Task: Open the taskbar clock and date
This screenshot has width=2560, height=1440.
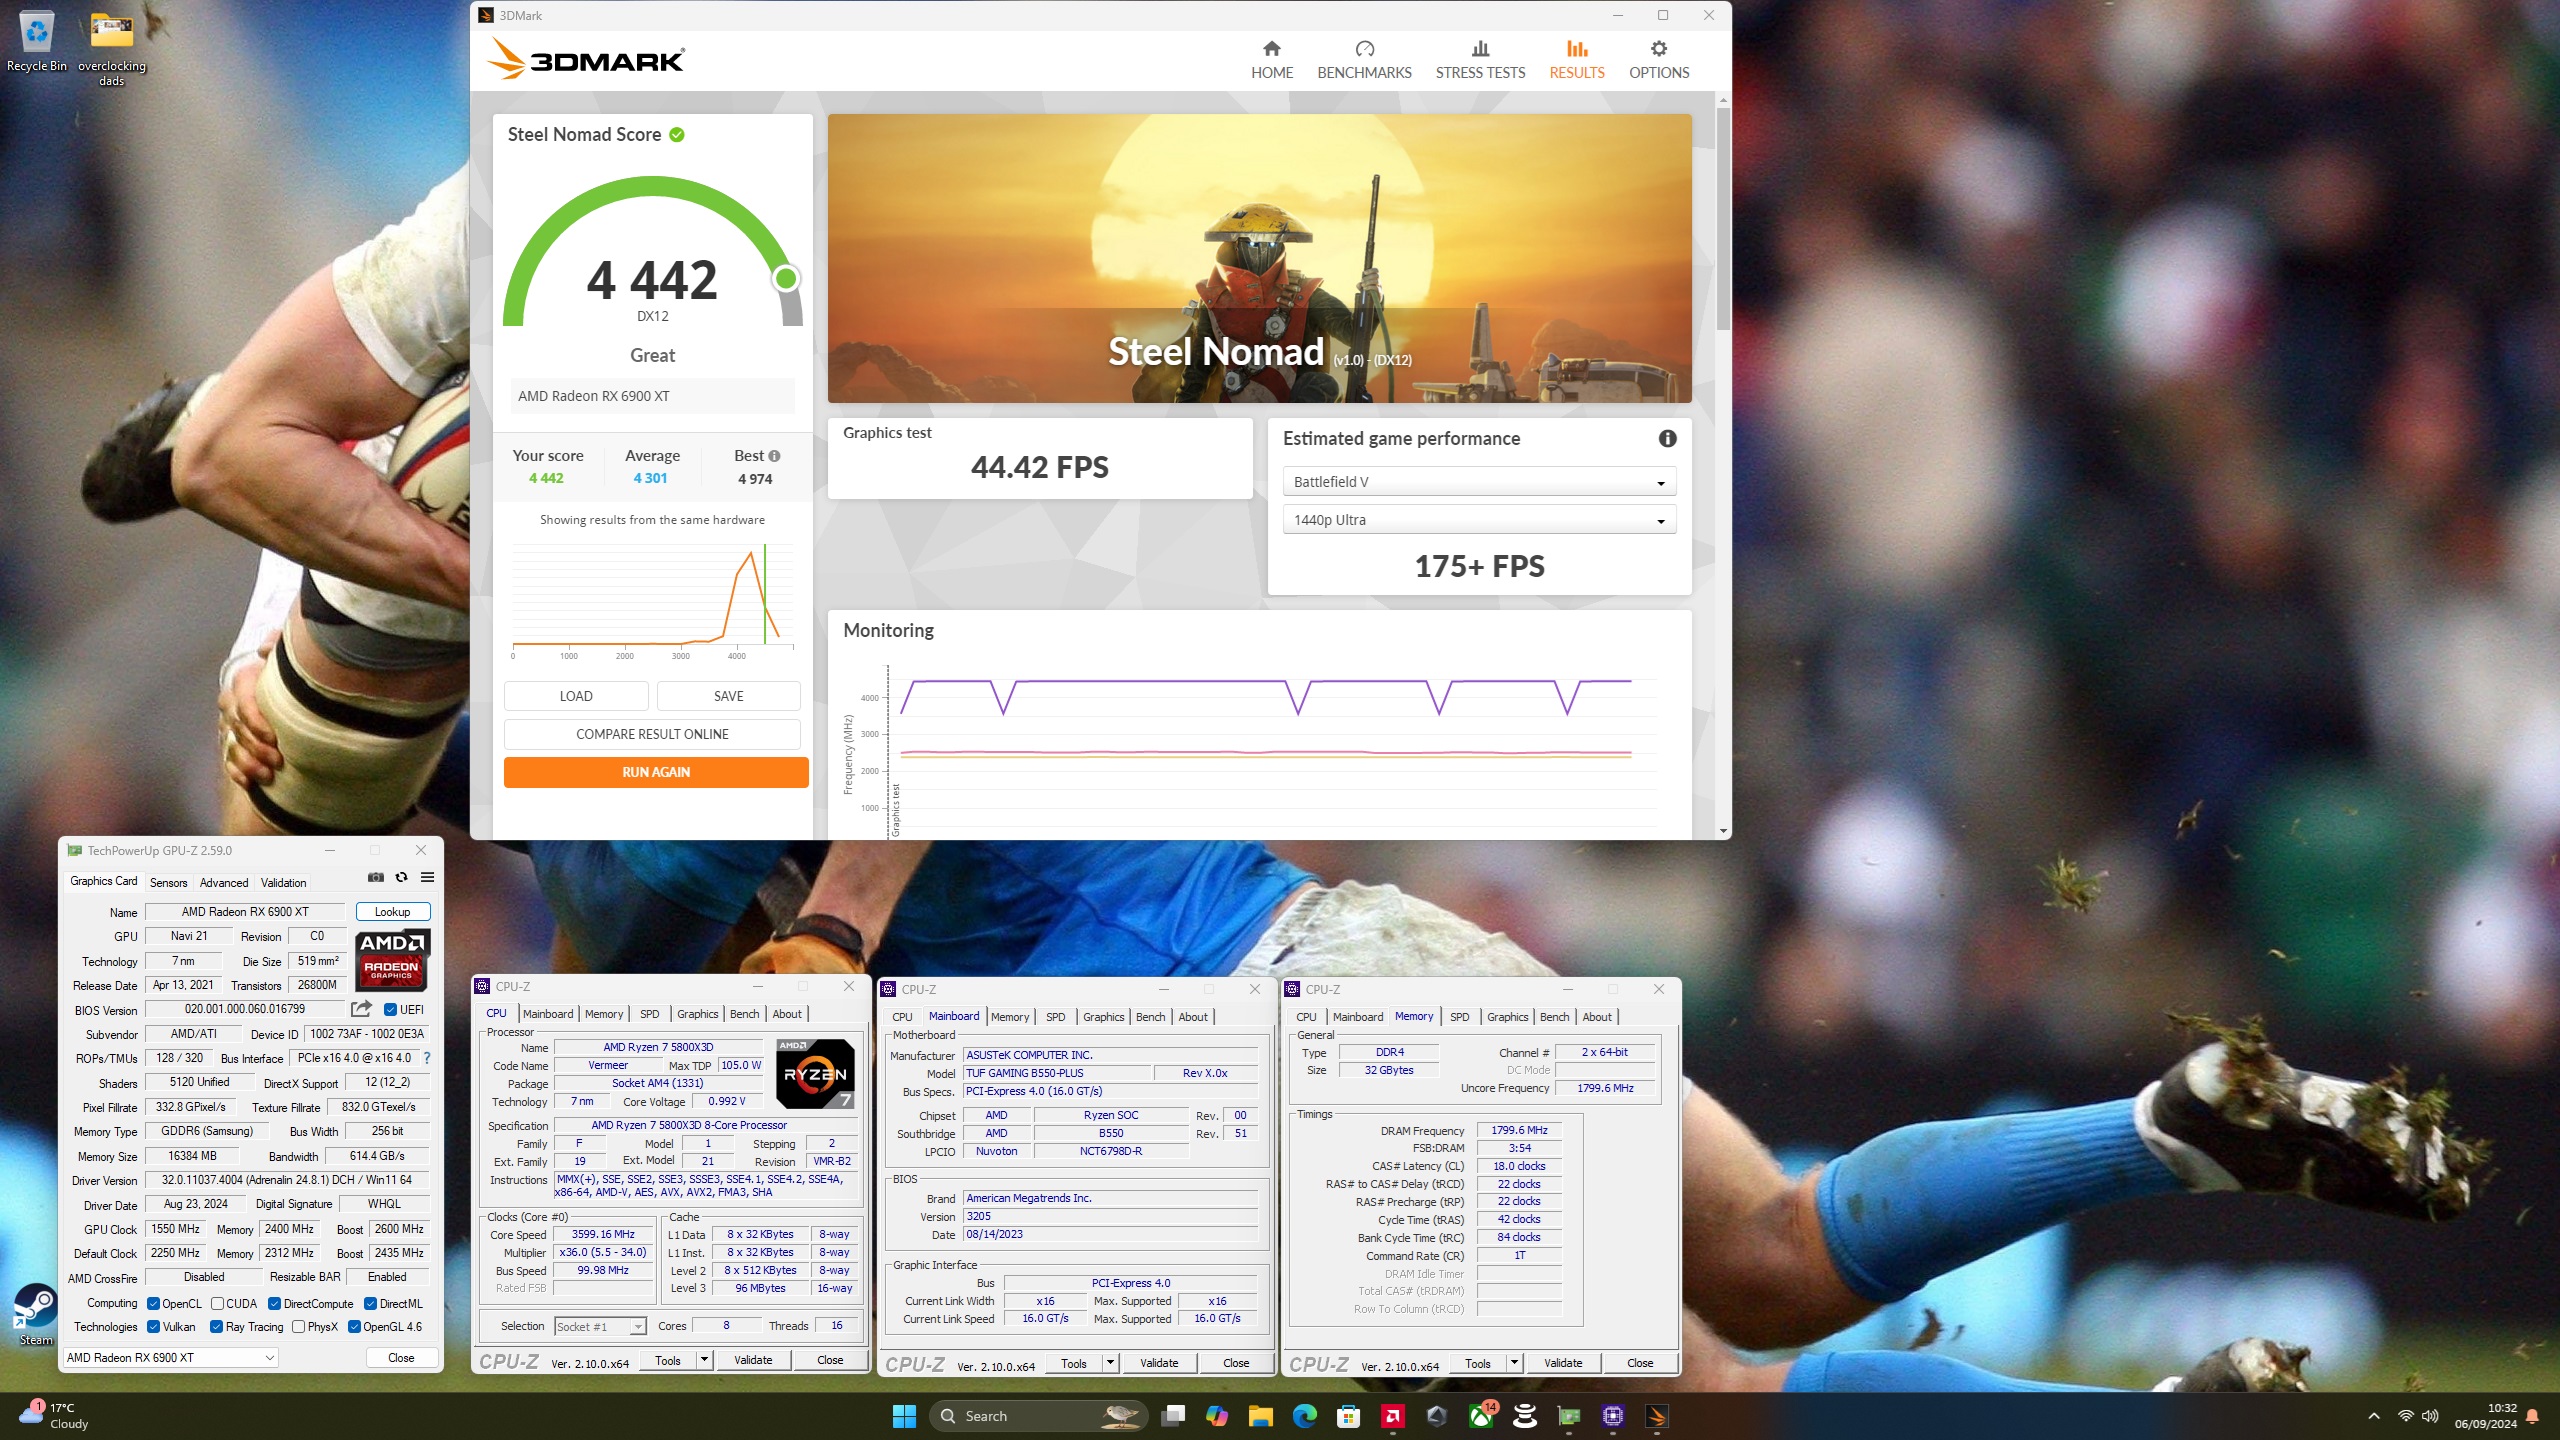Action: pyautogui.click(x=2485, y=1416)
